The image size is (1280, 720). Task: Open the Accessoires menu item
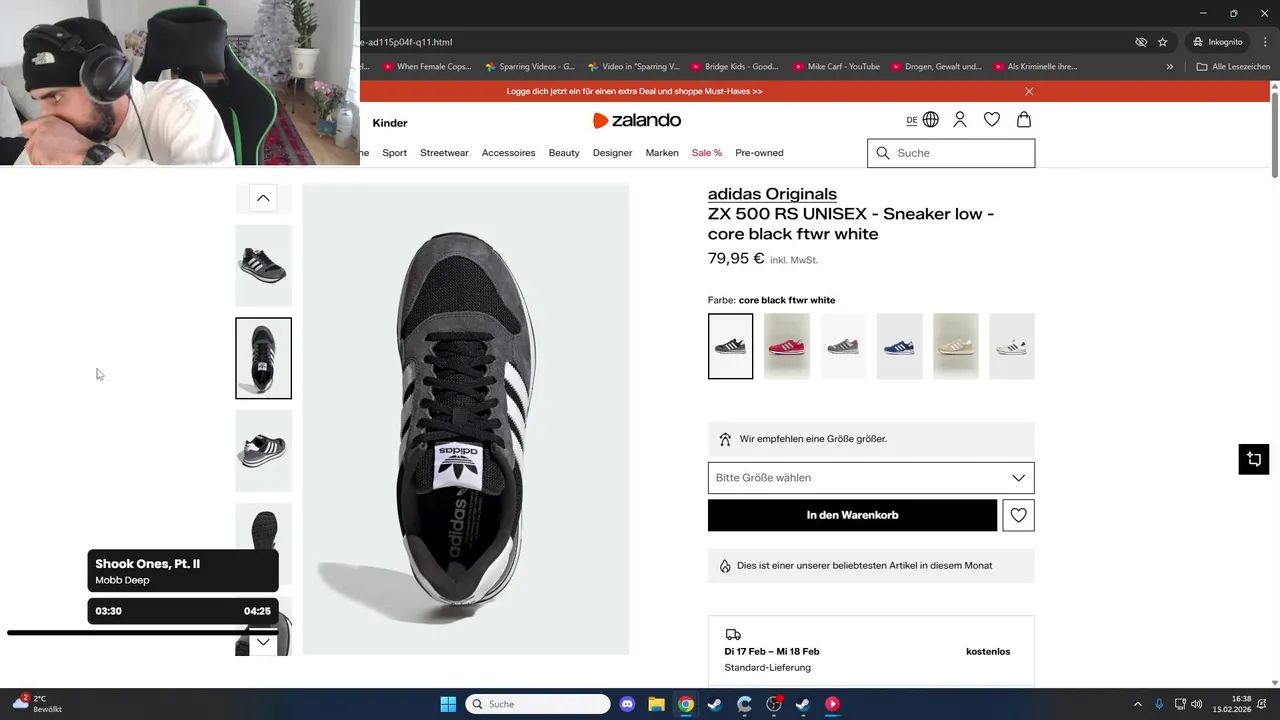pyautogui.click(x=508, y=153)
